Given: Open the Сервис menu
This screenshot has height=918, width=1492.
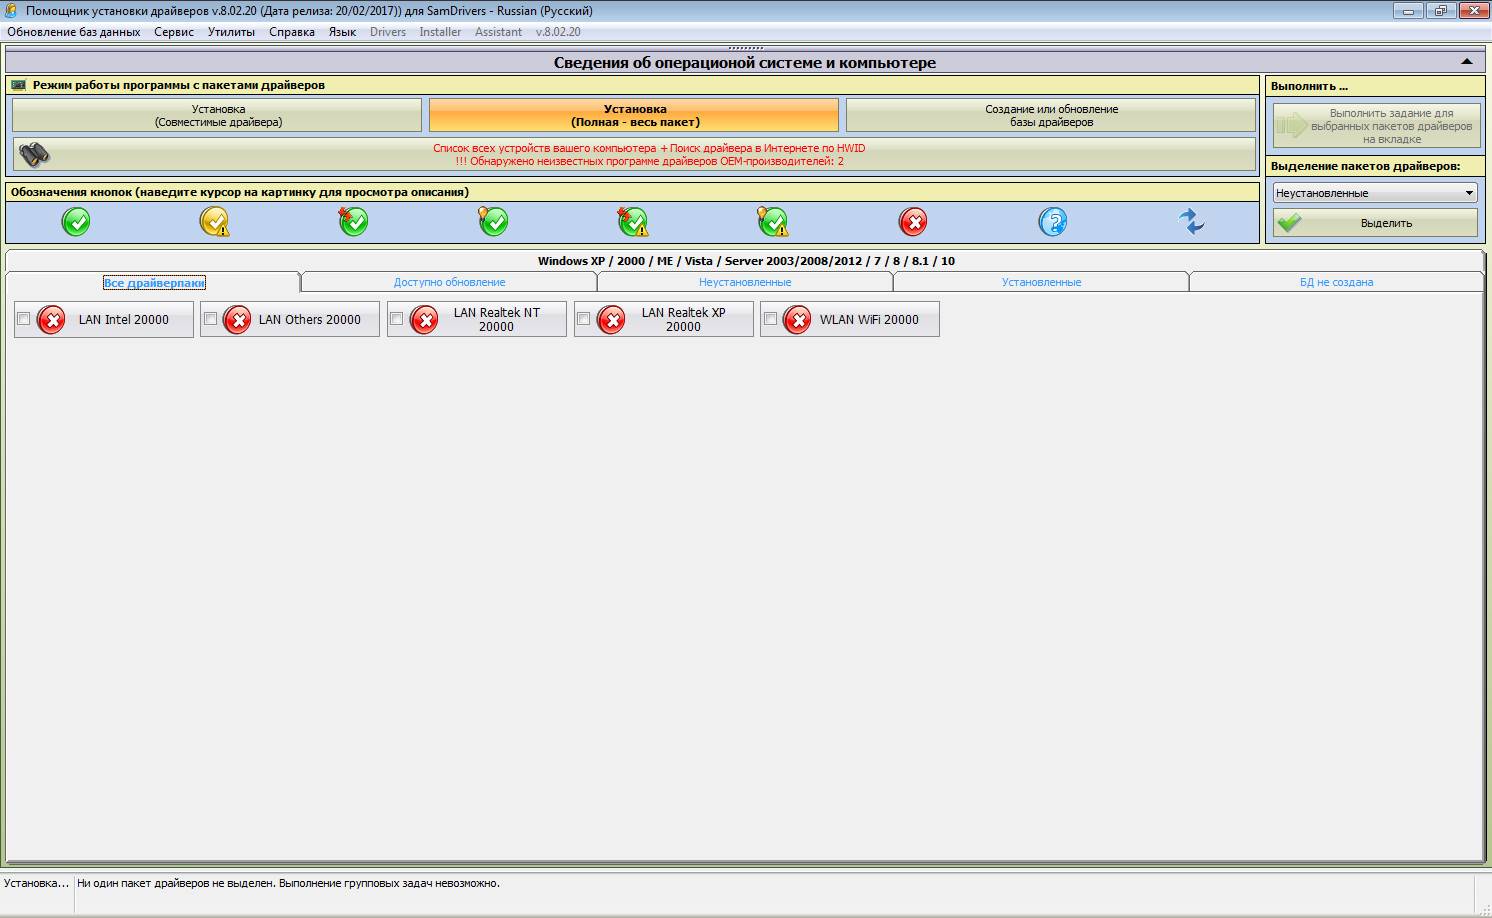Looking at the screenshot, I should coord(174,32).
